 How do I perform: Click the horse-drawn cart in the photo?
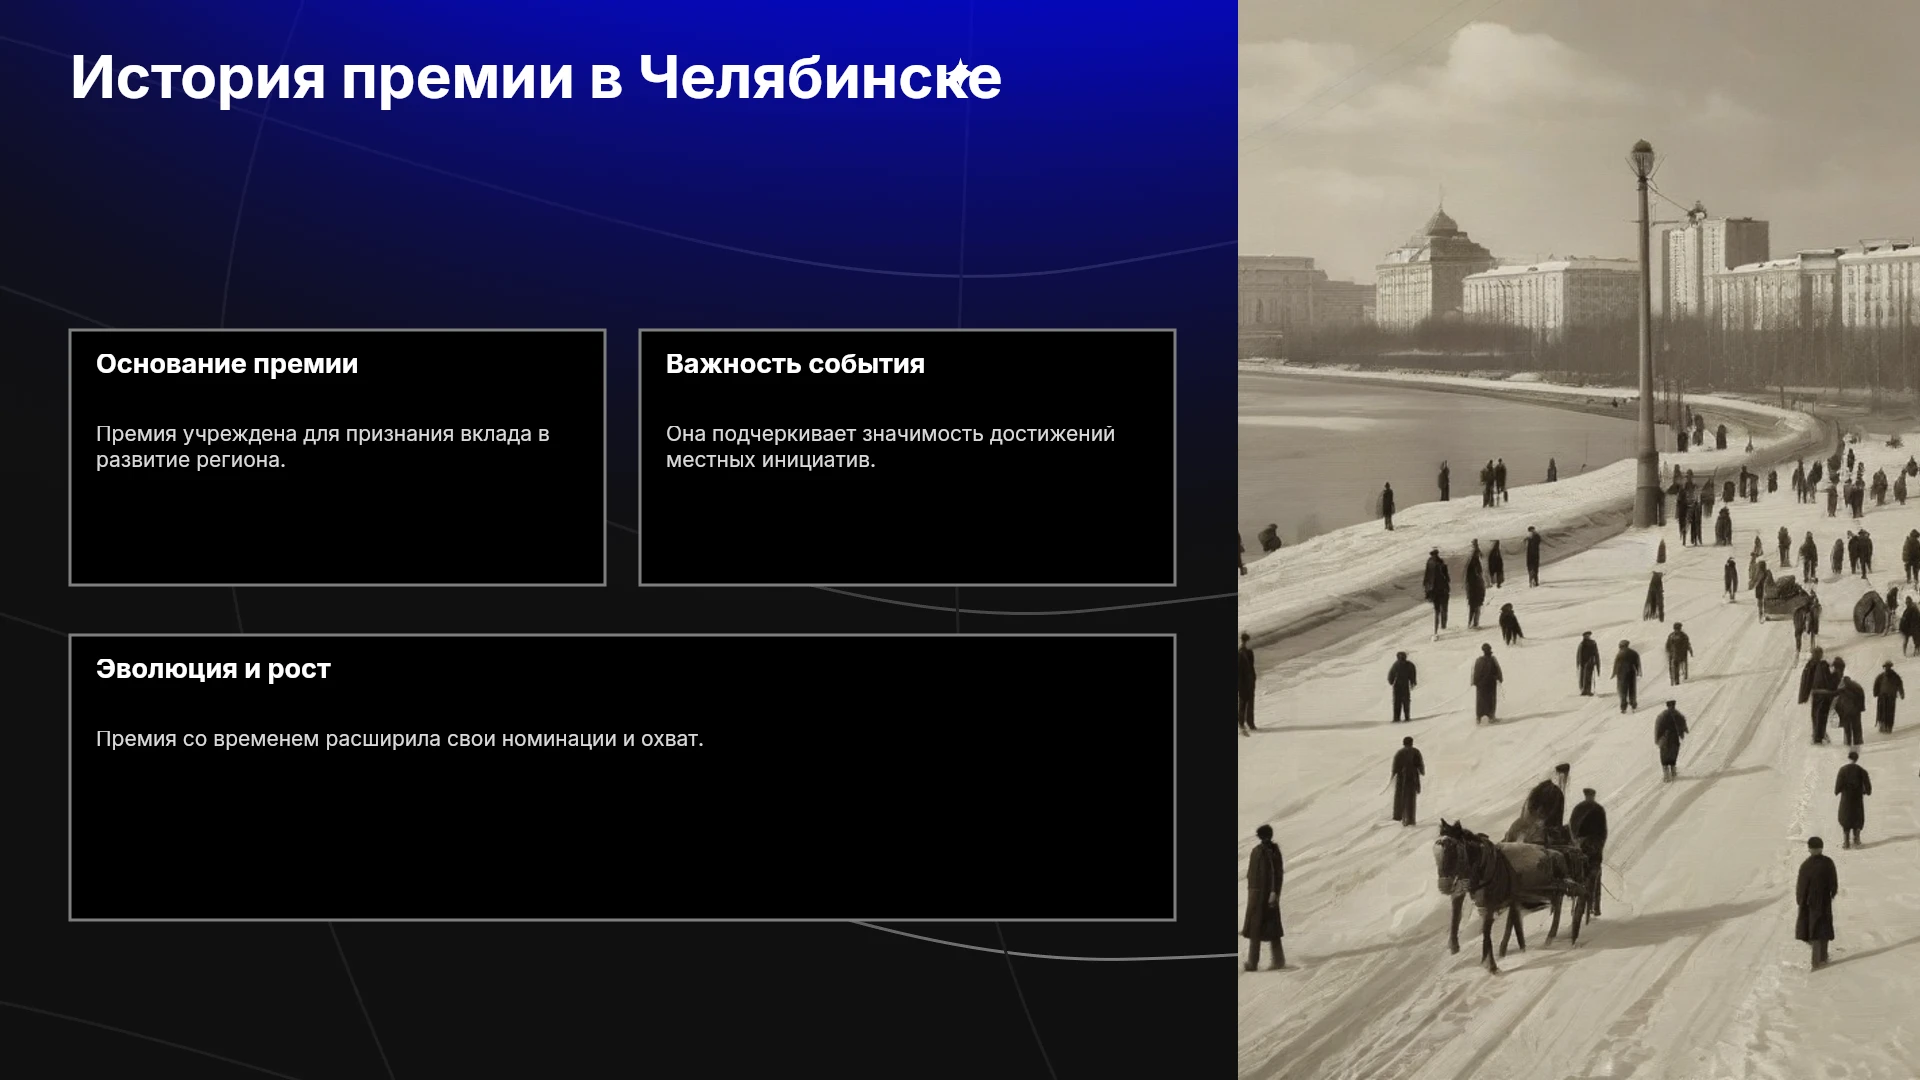(x=1515, y=870)
